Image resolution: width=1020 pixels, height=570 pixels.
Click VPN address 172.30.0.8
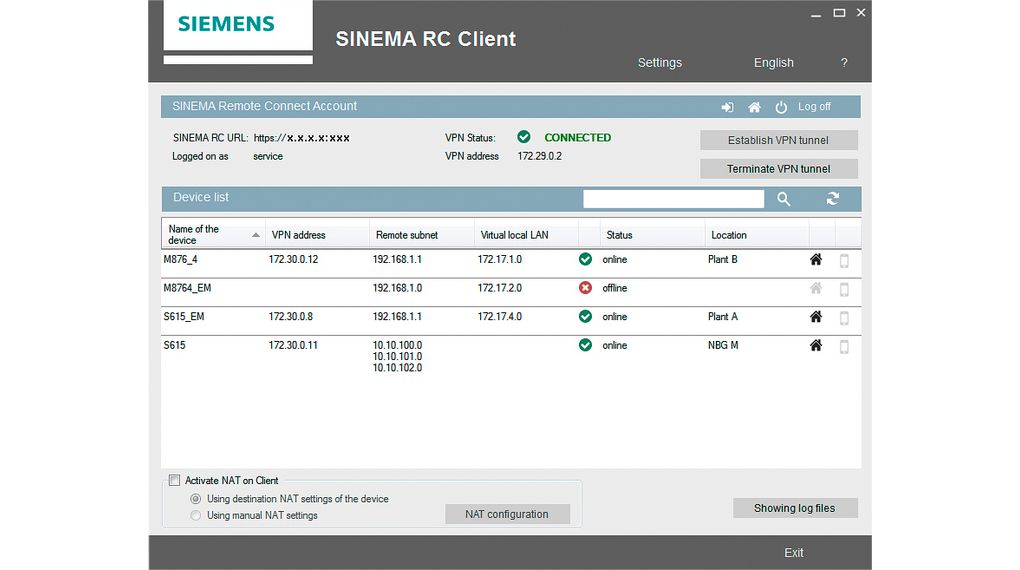click(x=291, y=316)
